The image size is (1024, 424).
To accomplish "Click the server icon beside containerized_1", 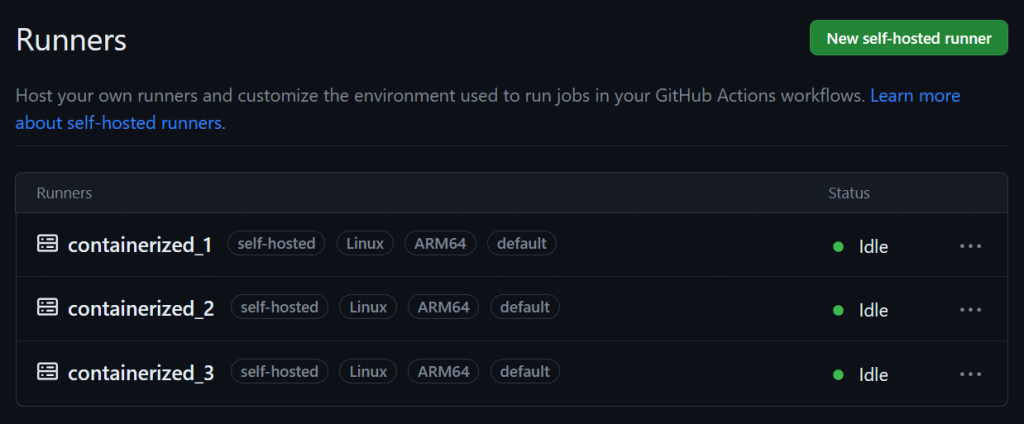I will pos(48,244).
